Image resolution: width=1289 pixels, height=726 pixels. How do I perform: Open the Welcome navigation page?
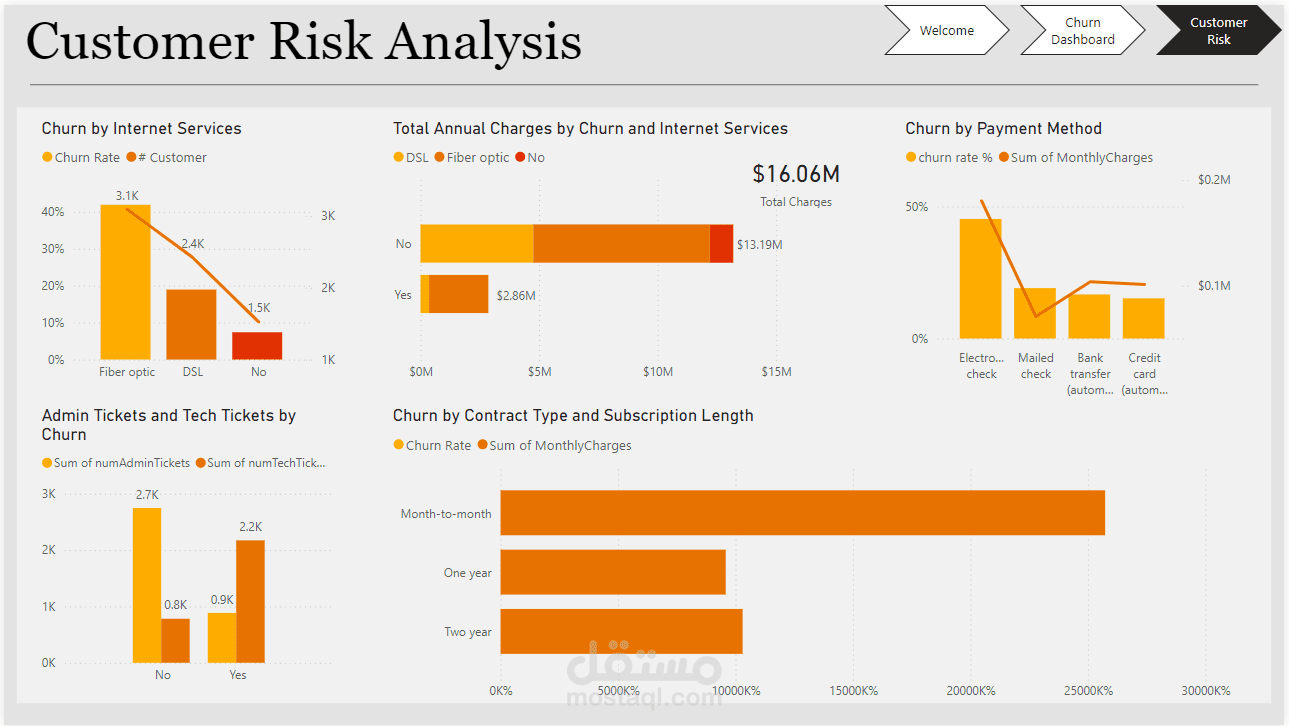946,31
